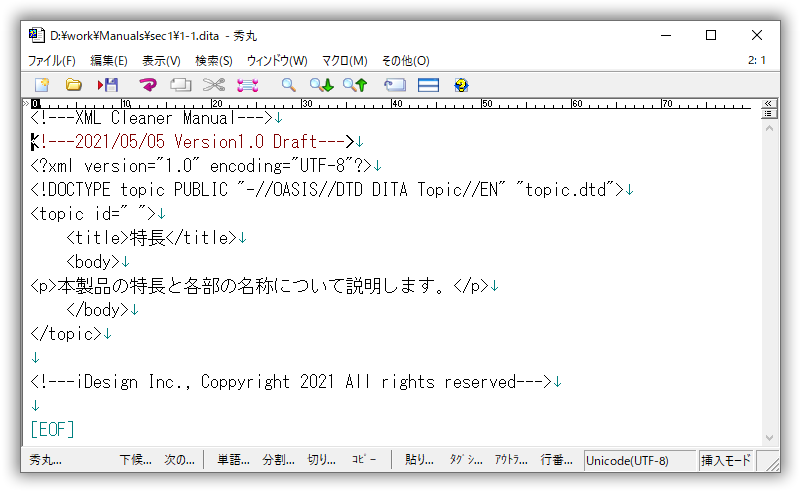Click the cursor position 2: 1 indicator

click(757, 60)
